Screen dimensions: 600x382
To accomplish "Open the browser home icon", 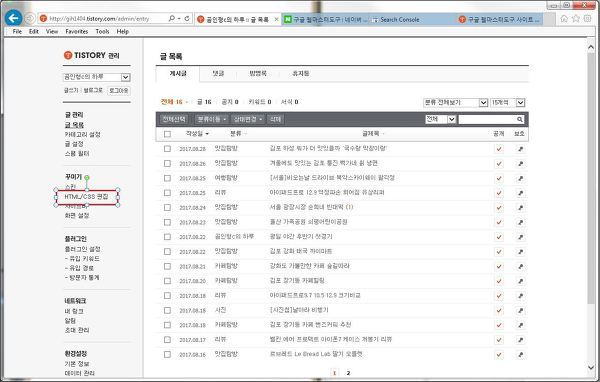I will pyautogui.click(x=564, y=18).
